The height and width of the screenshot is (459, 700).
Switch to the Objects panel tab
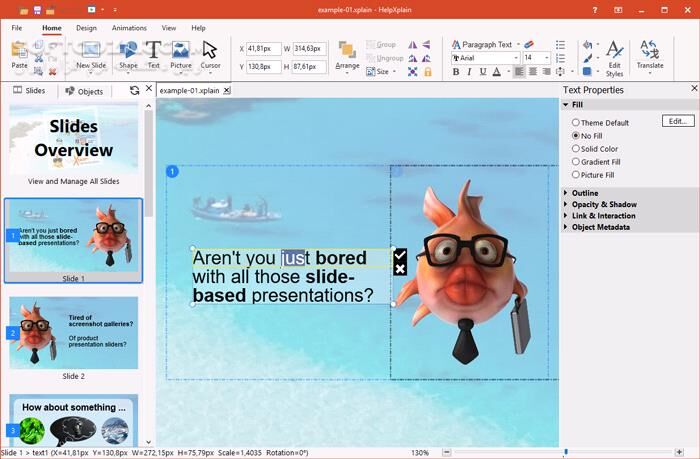(x=84, y=91)
